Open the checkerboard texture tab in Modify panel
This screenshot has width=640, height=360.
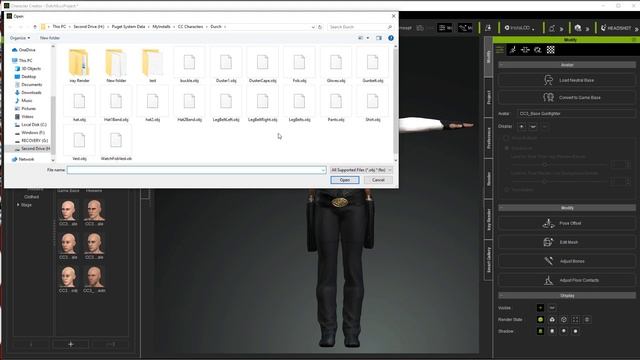tap(551, 50)
